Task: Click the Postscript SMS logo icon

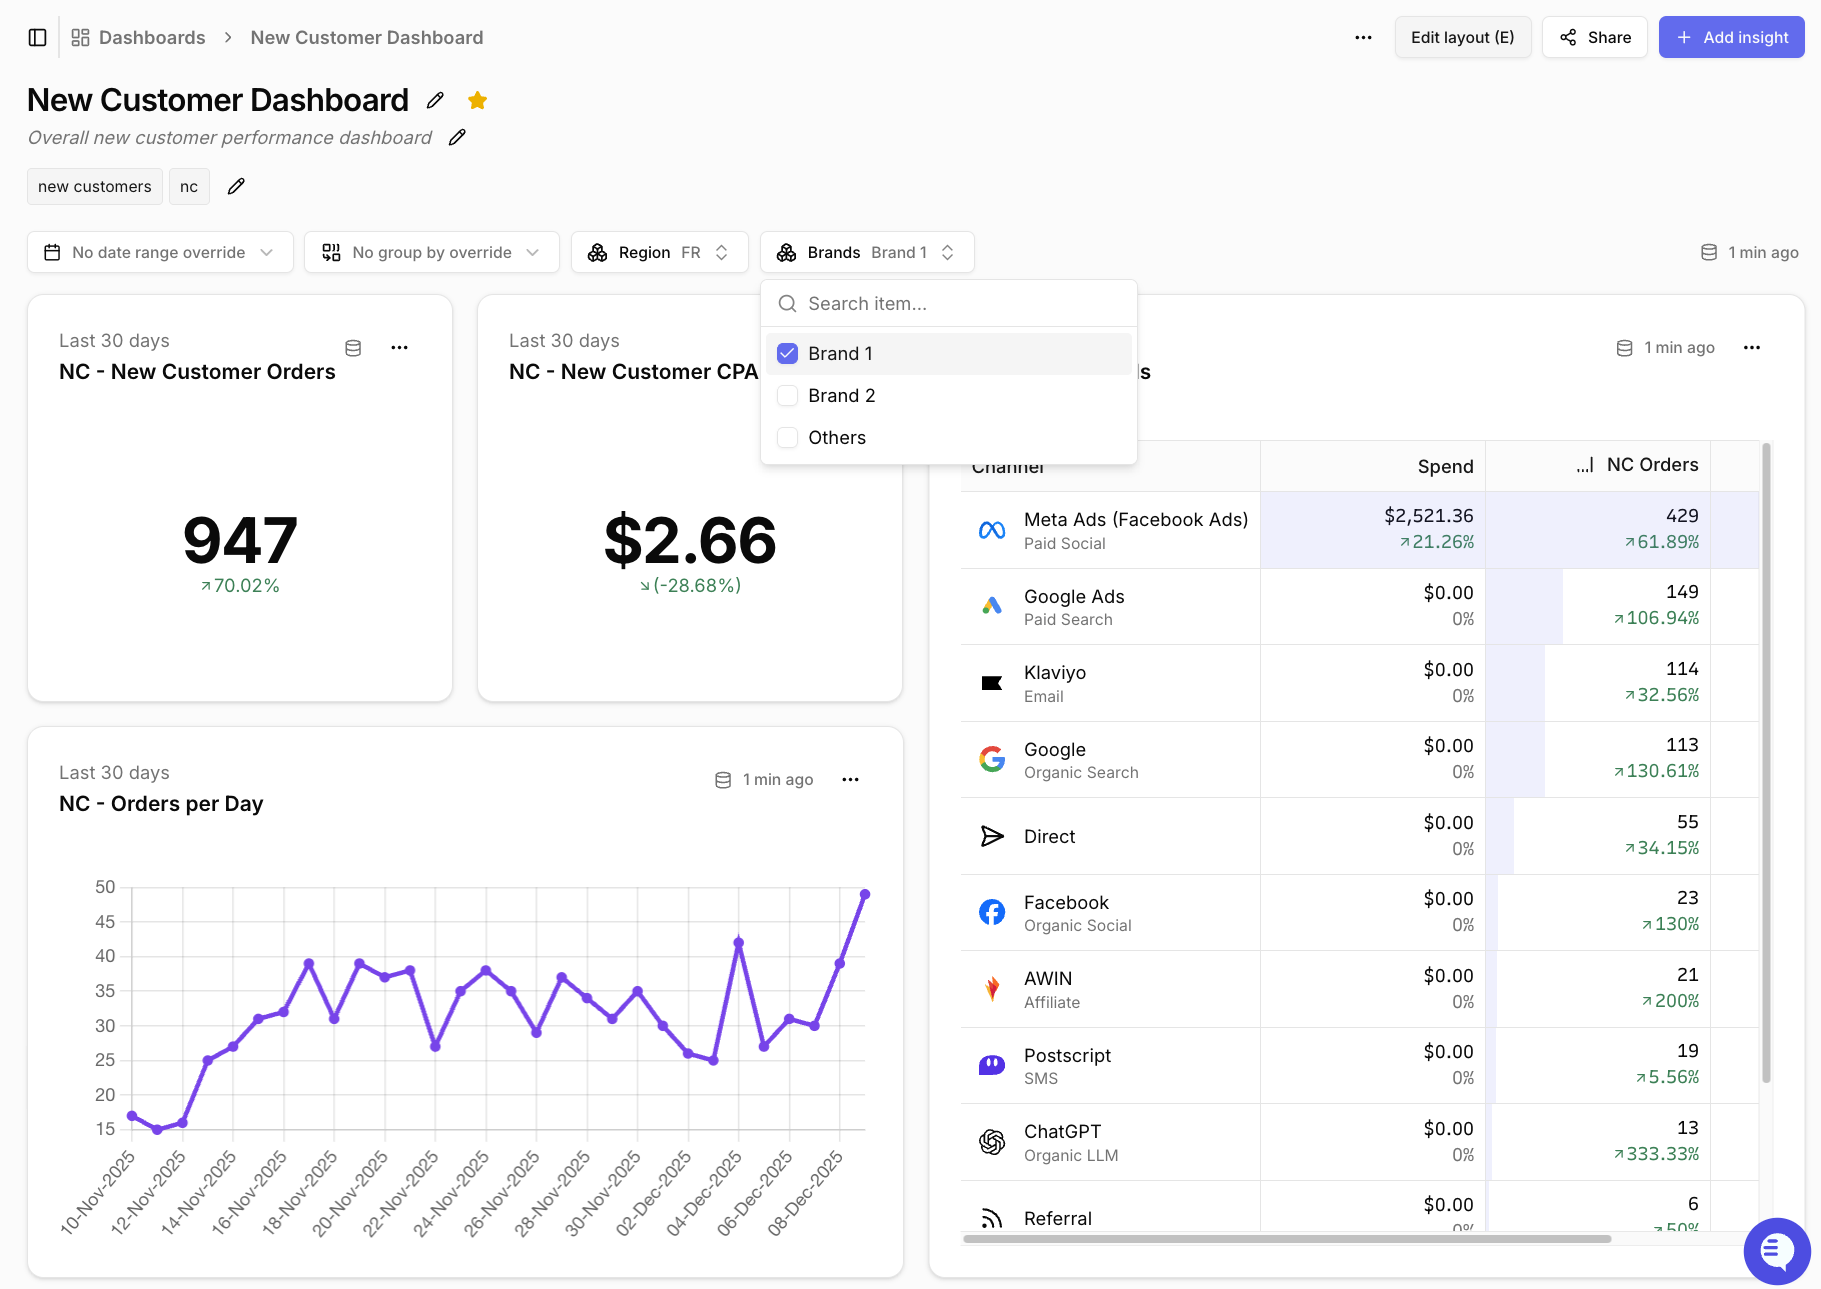Action: (x=992, y=1065)
